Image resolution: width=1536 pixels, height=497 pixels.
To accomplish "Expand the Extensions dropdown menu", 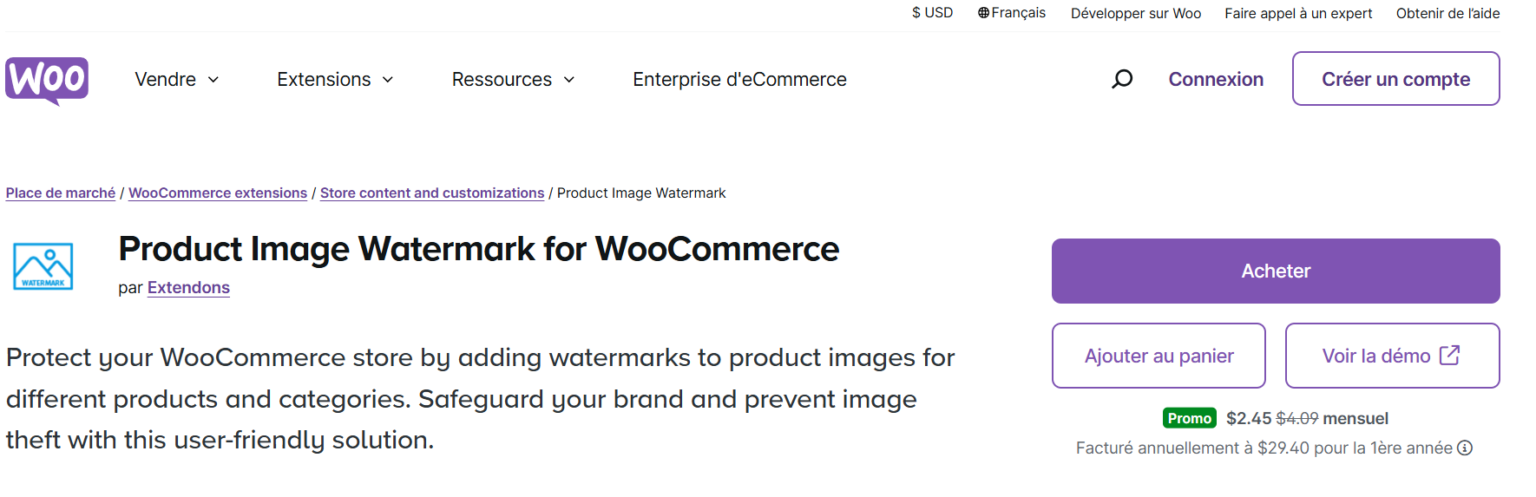I will pyautogui.click(x=335, y=79).
